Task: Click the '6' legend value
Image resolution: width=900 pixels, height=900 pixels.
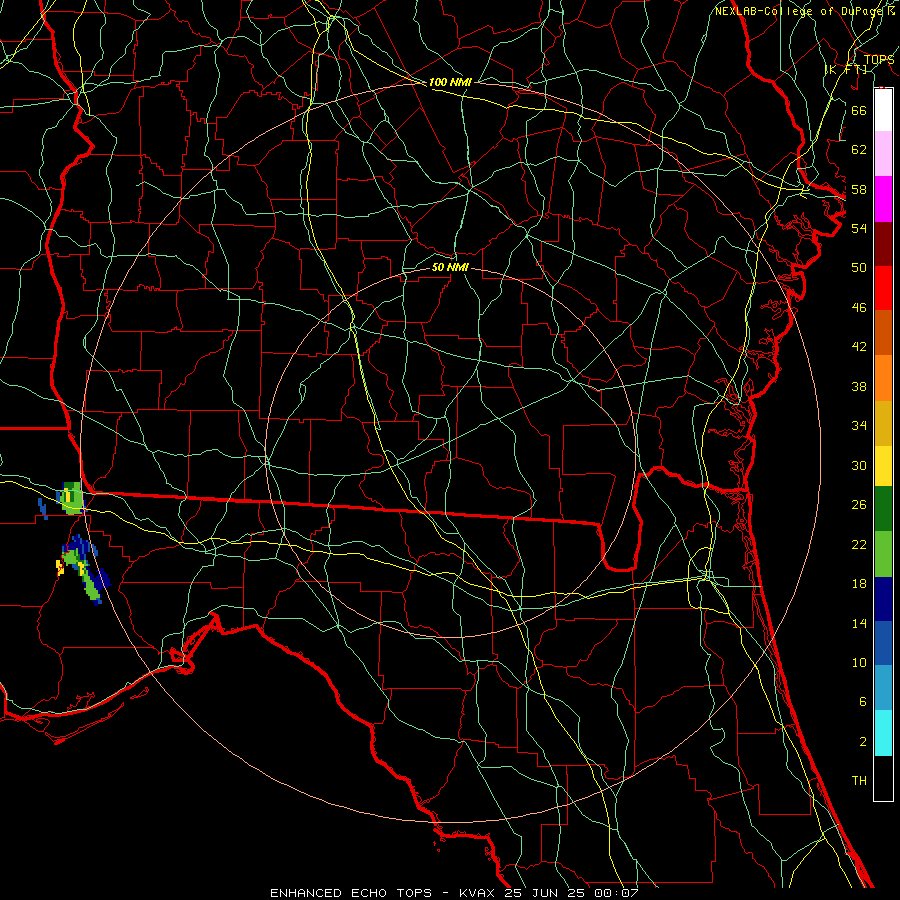Action: point(863,701)
